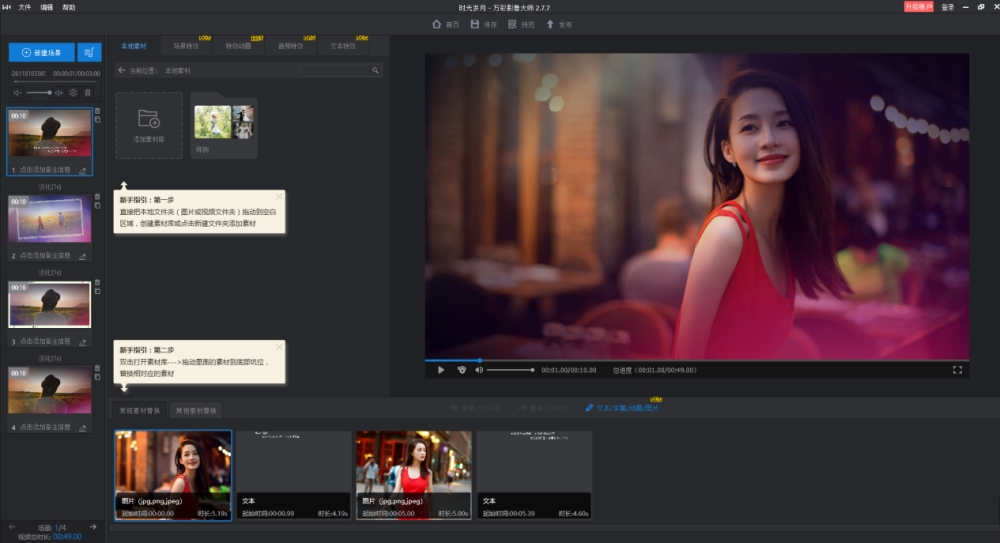Image resolution: width=1000 pixels, height=543 pixels.
Task: Click the loop playback icon beside play
Action: (x=461, y=370)
